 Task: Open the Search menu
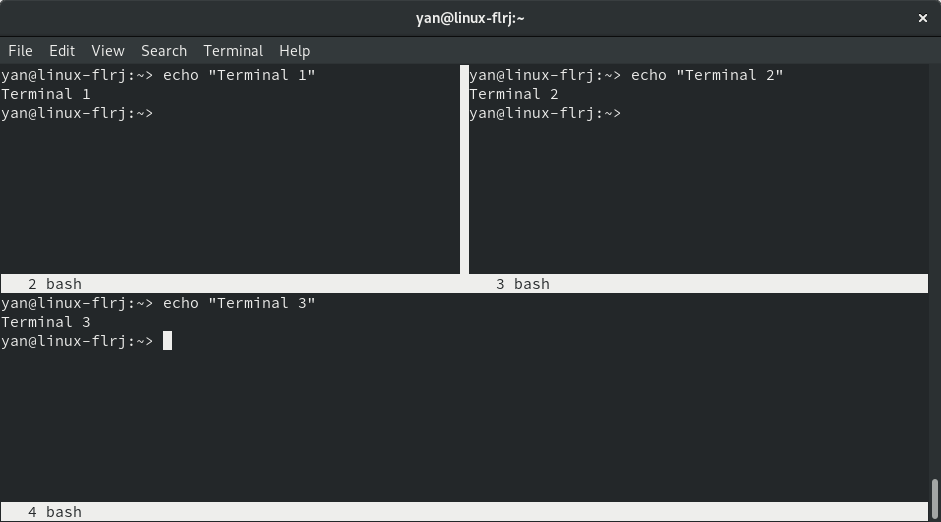click(164, 51)
